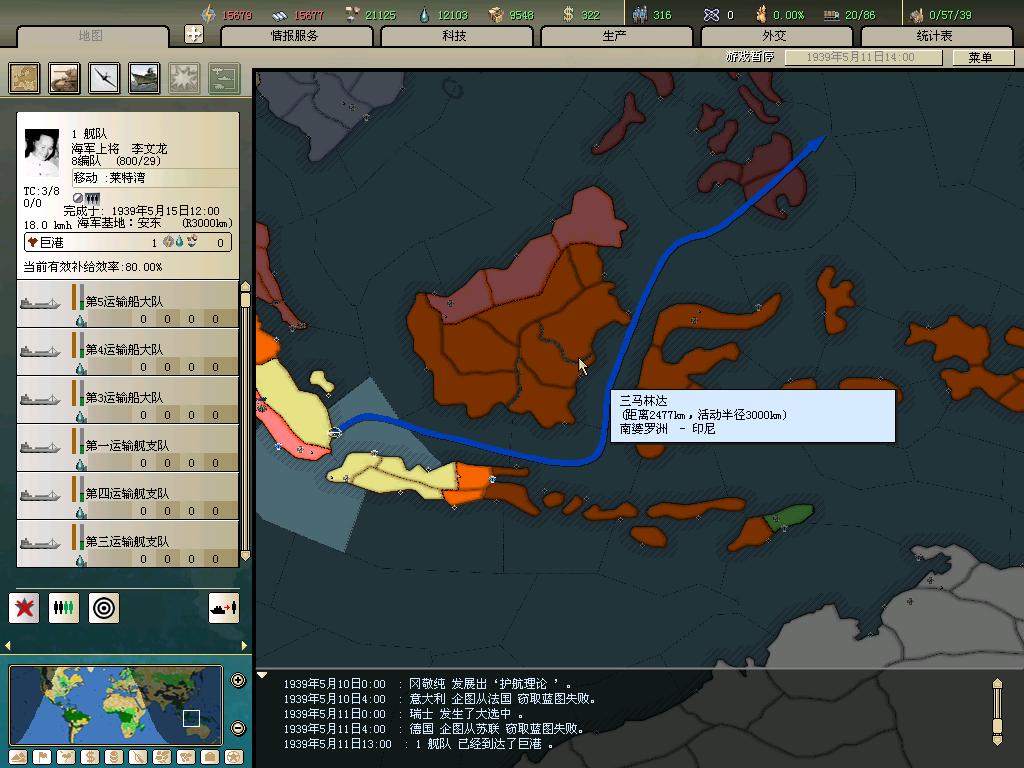Select the air units plane icon
Screen dimensions: 1024x768
[x=105, y=78]
